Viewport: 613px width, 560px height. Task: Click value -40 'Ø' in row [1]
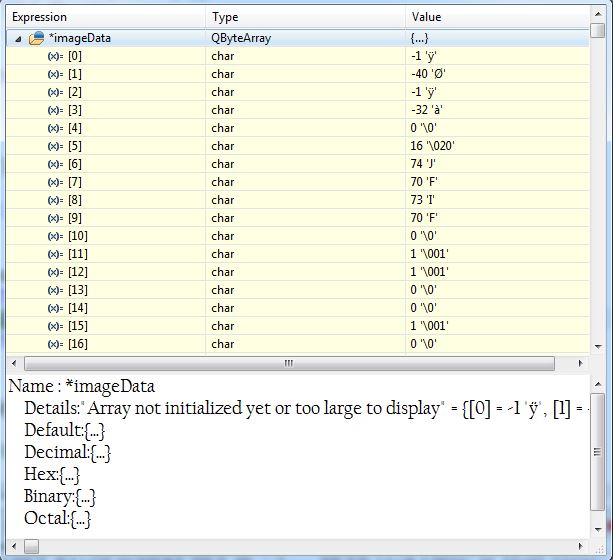tap(428, 74)
